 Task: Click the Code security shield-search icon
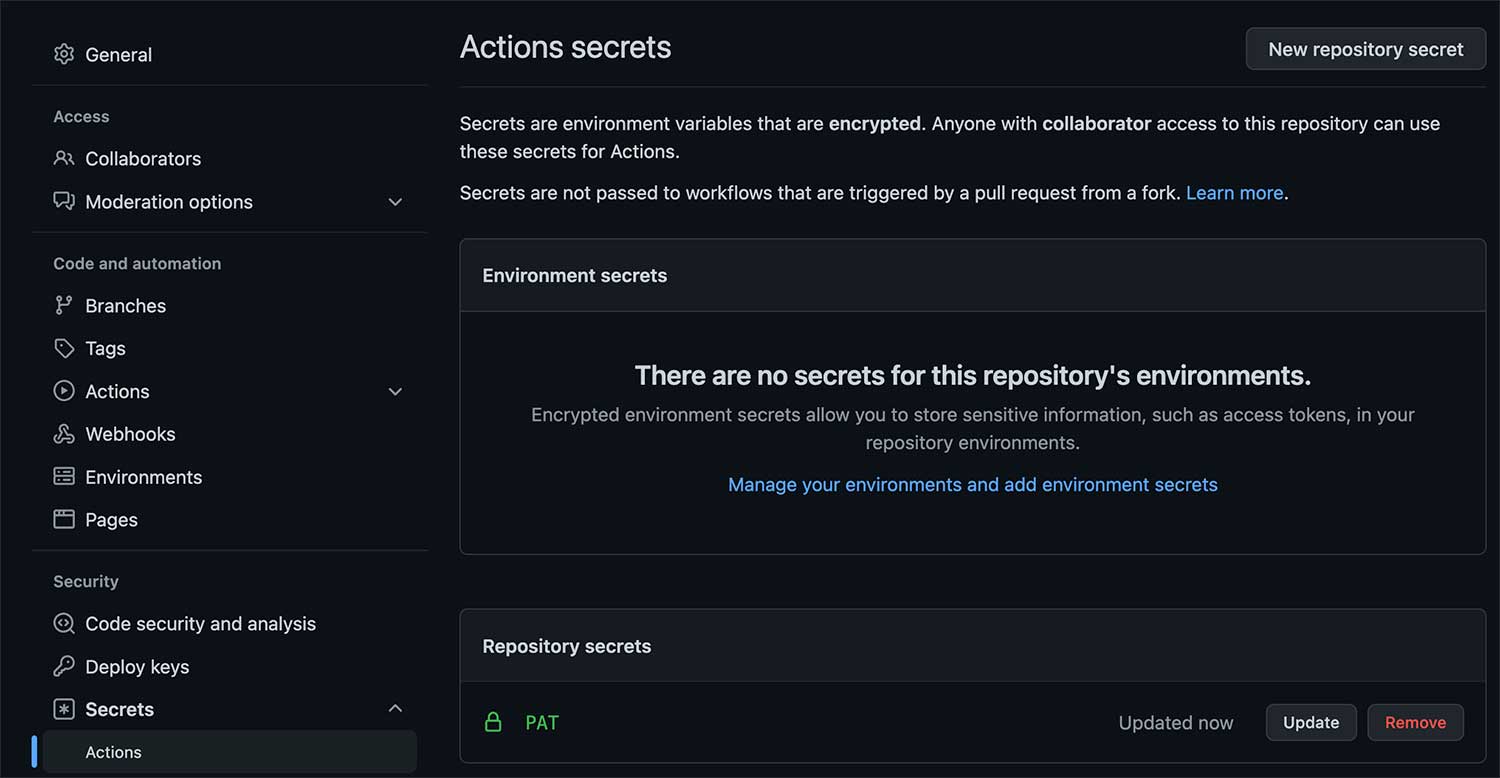tap(64, 623)
